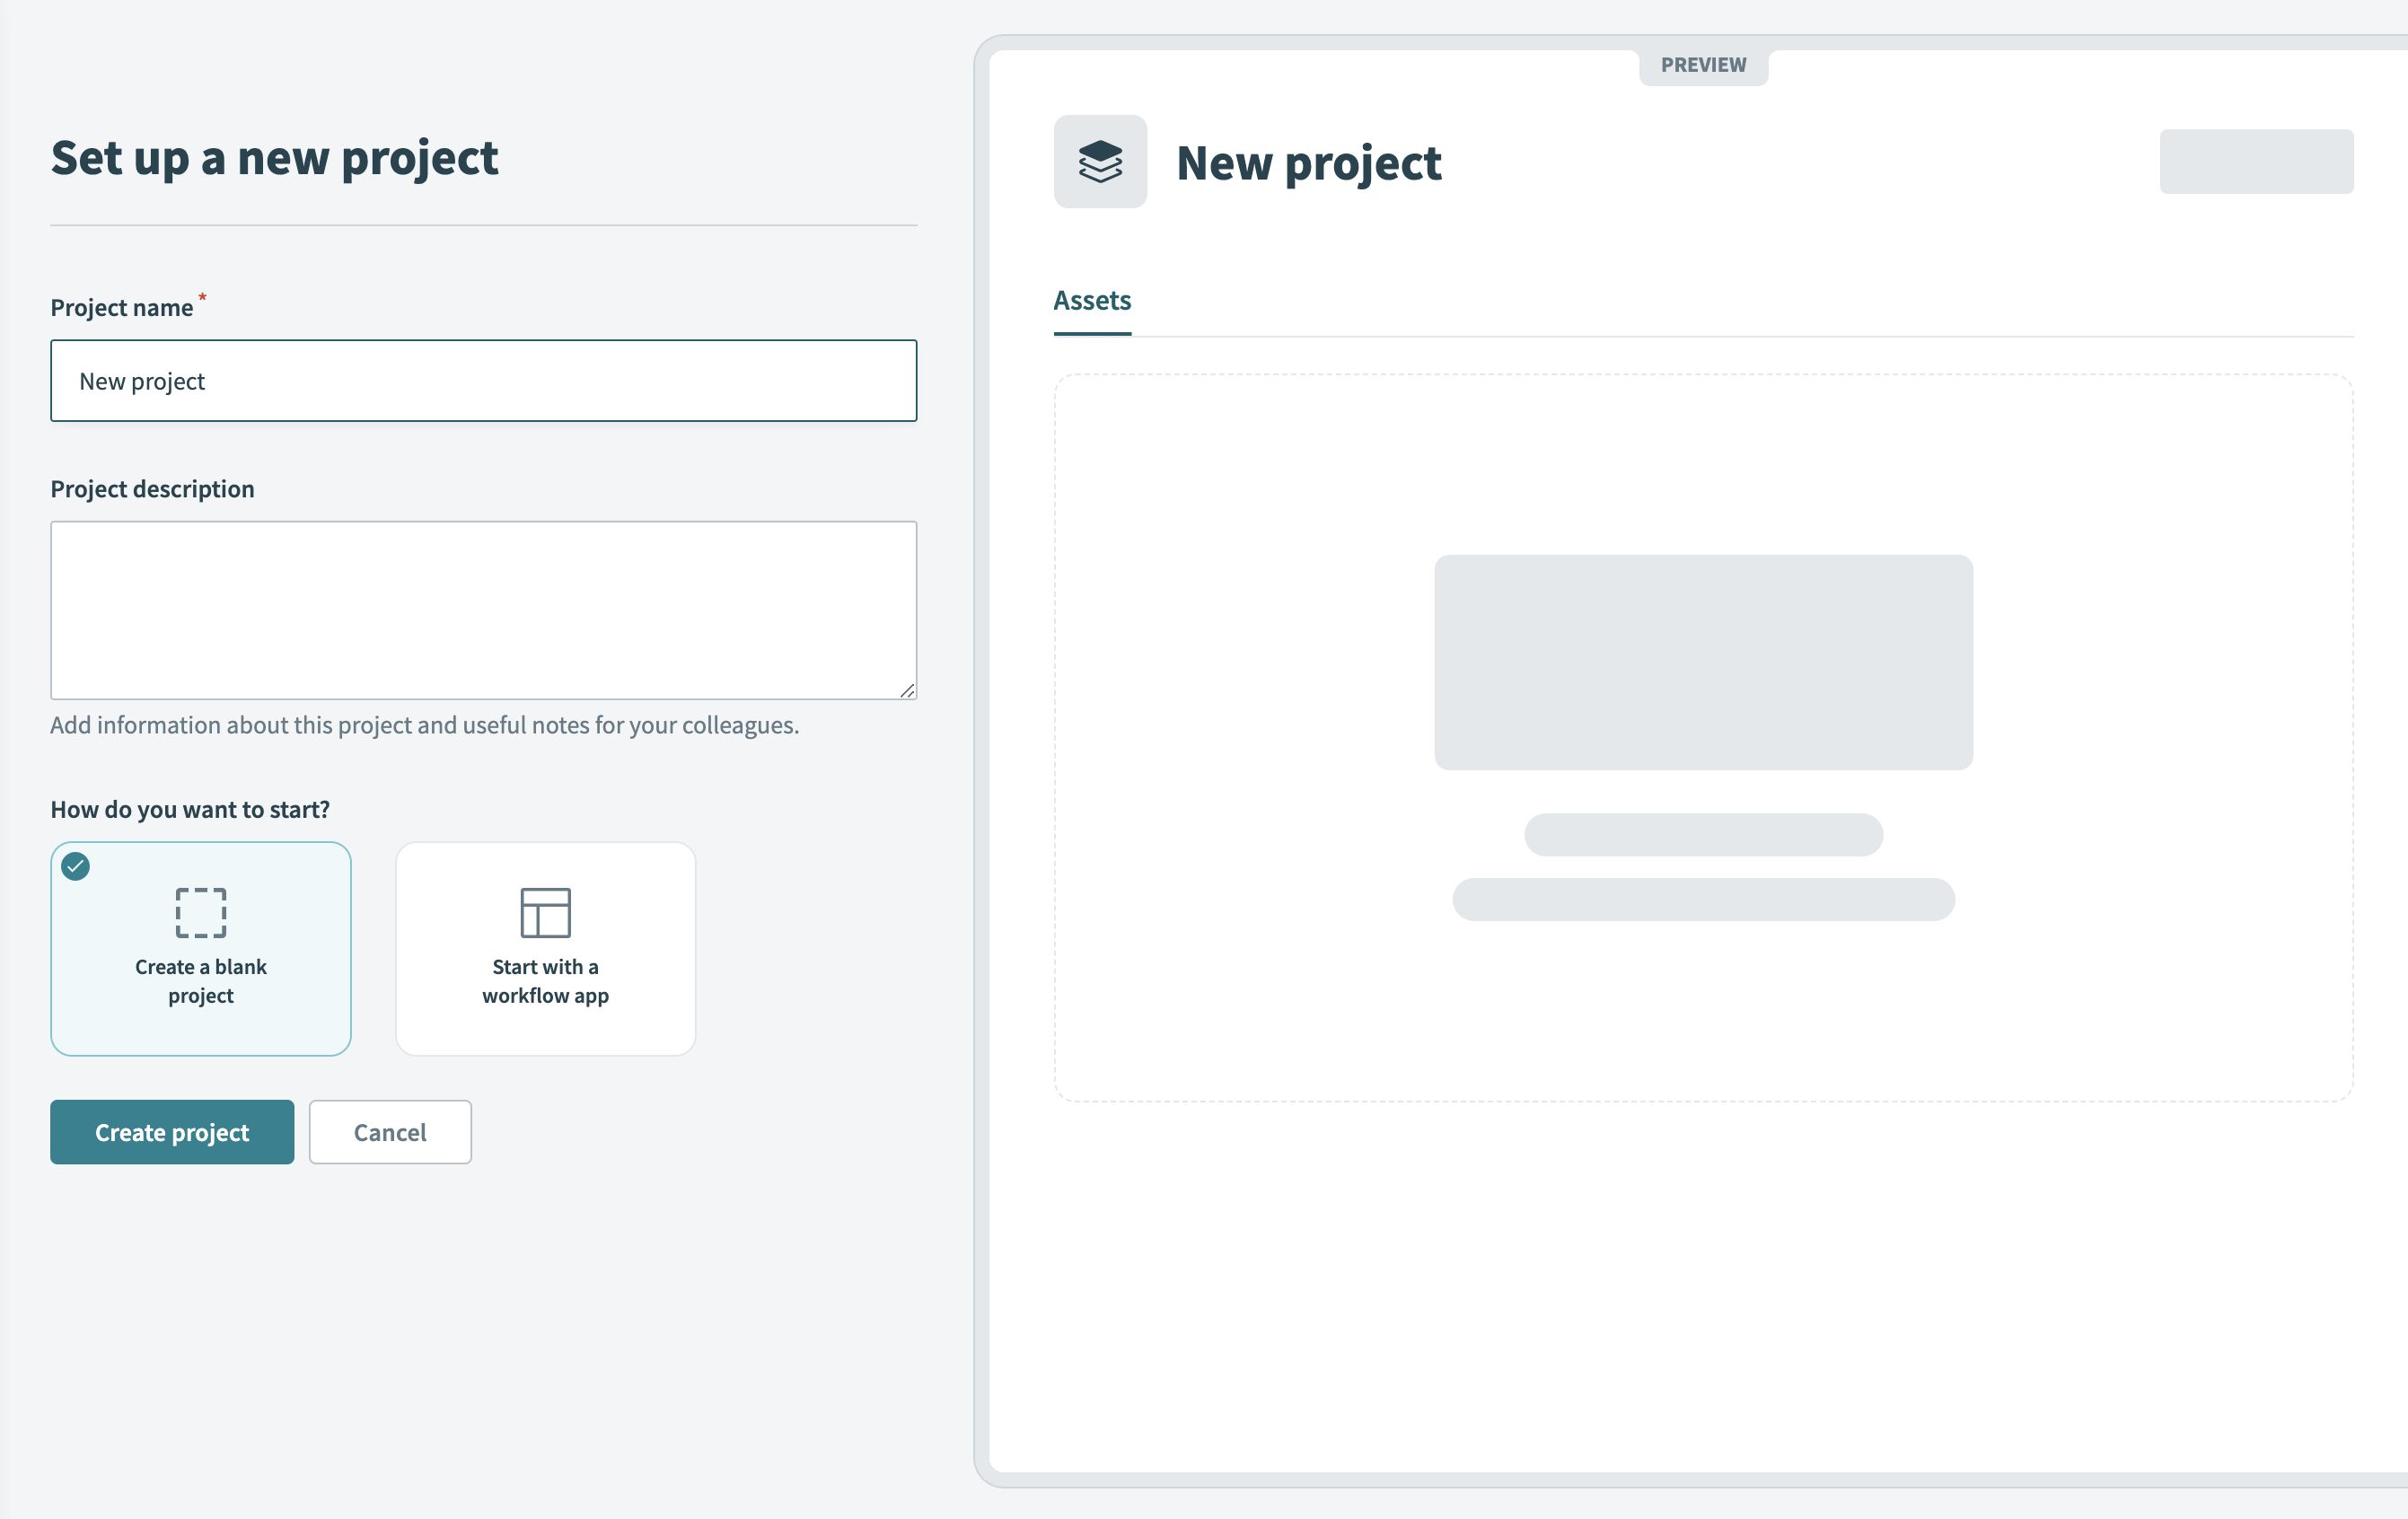Click the Set up a new project heading
Image resolution: width=2408 pixels, height=1519 pixels.
(x=275, y=157)
